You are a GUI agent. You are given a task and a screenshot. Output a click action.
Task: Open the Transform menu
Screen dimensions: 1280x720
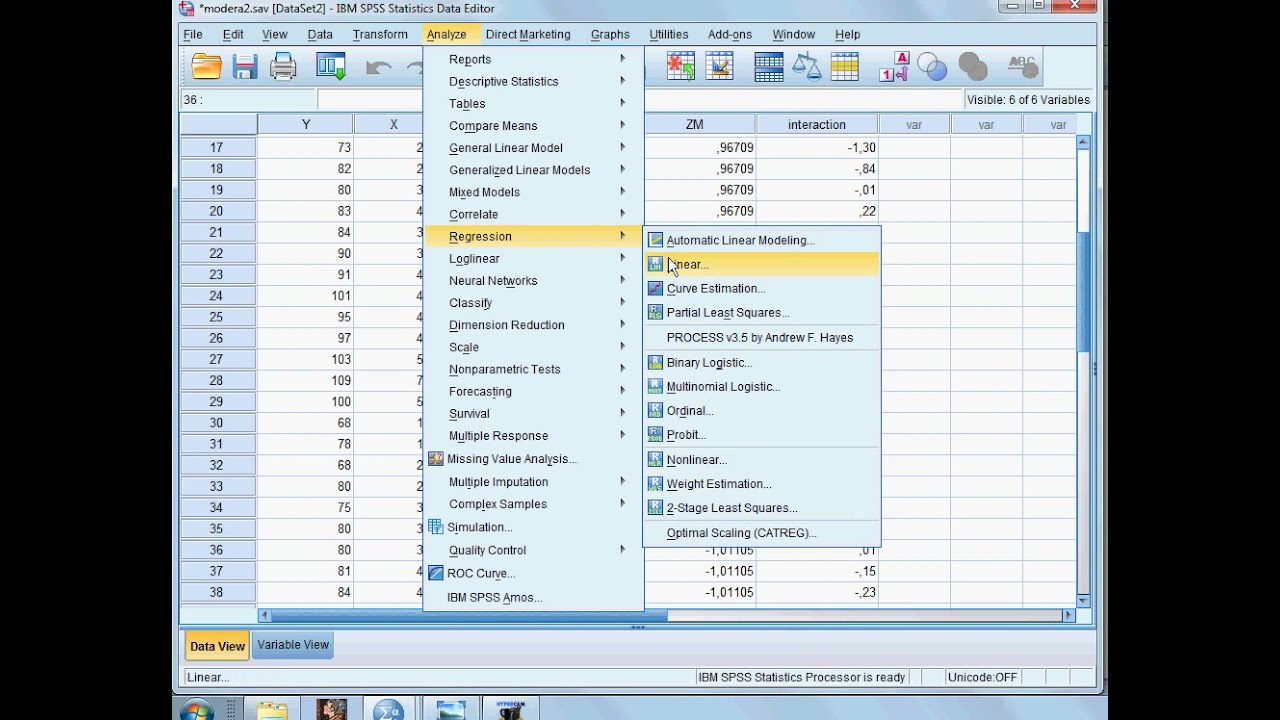(x=380, y=34)
